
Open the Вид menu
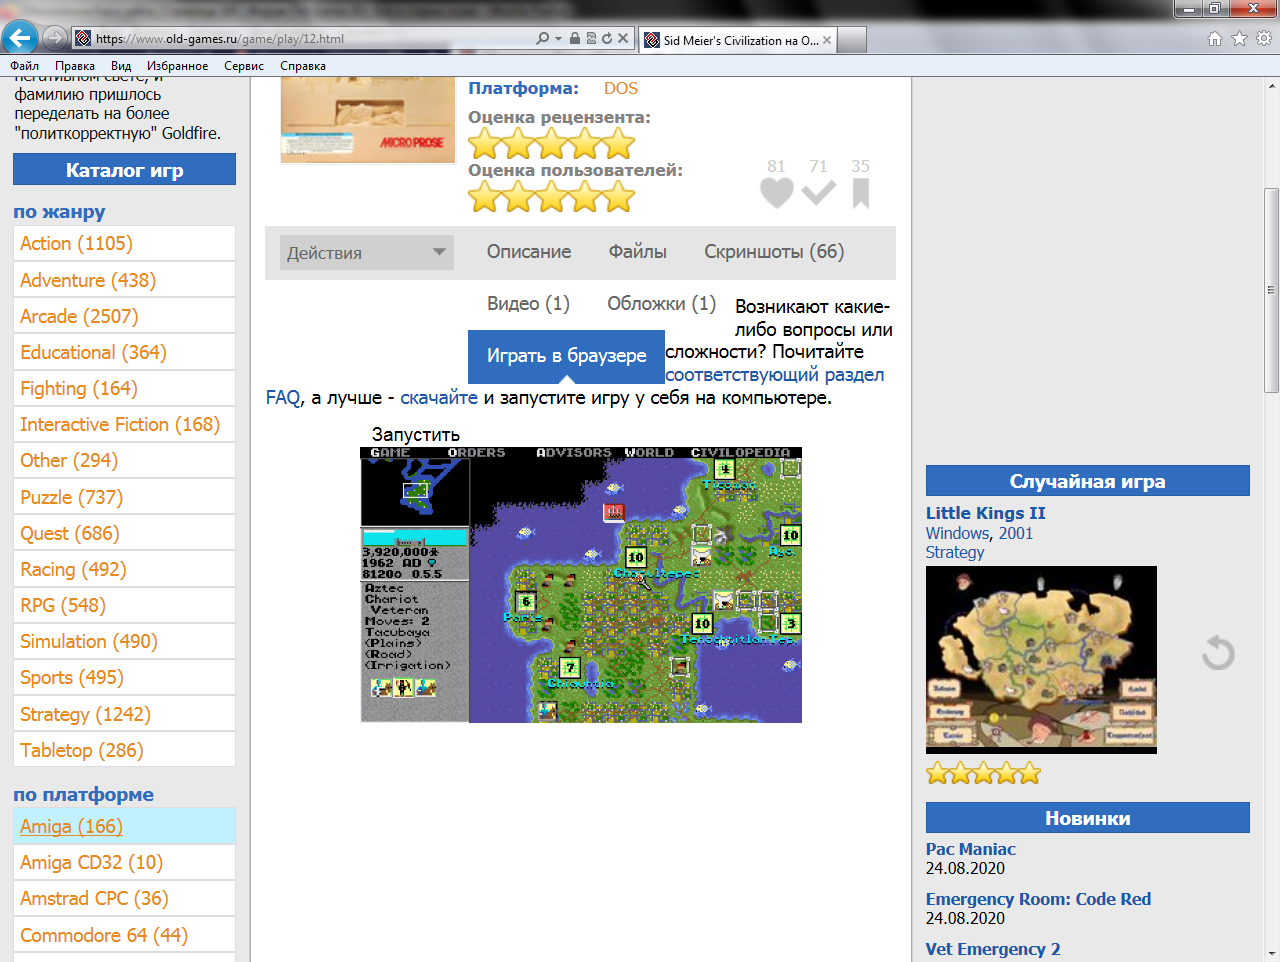point(121,66)
